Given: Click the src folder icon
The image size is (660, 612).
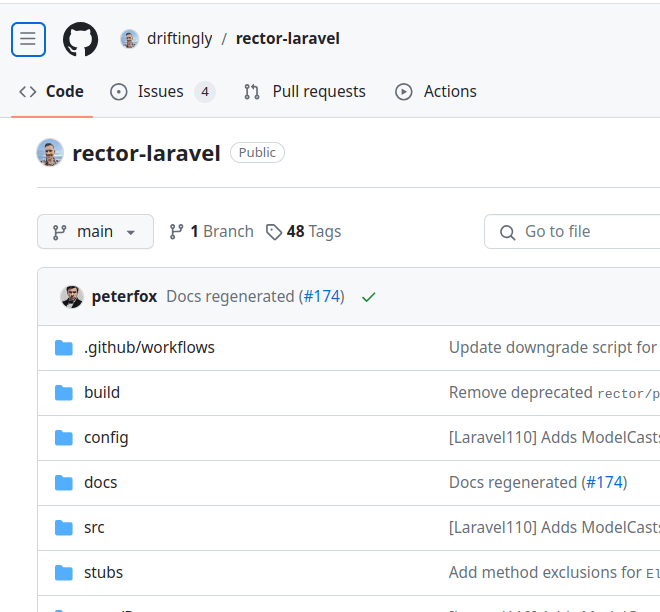Looking at the screenshot, I should 64,528.
